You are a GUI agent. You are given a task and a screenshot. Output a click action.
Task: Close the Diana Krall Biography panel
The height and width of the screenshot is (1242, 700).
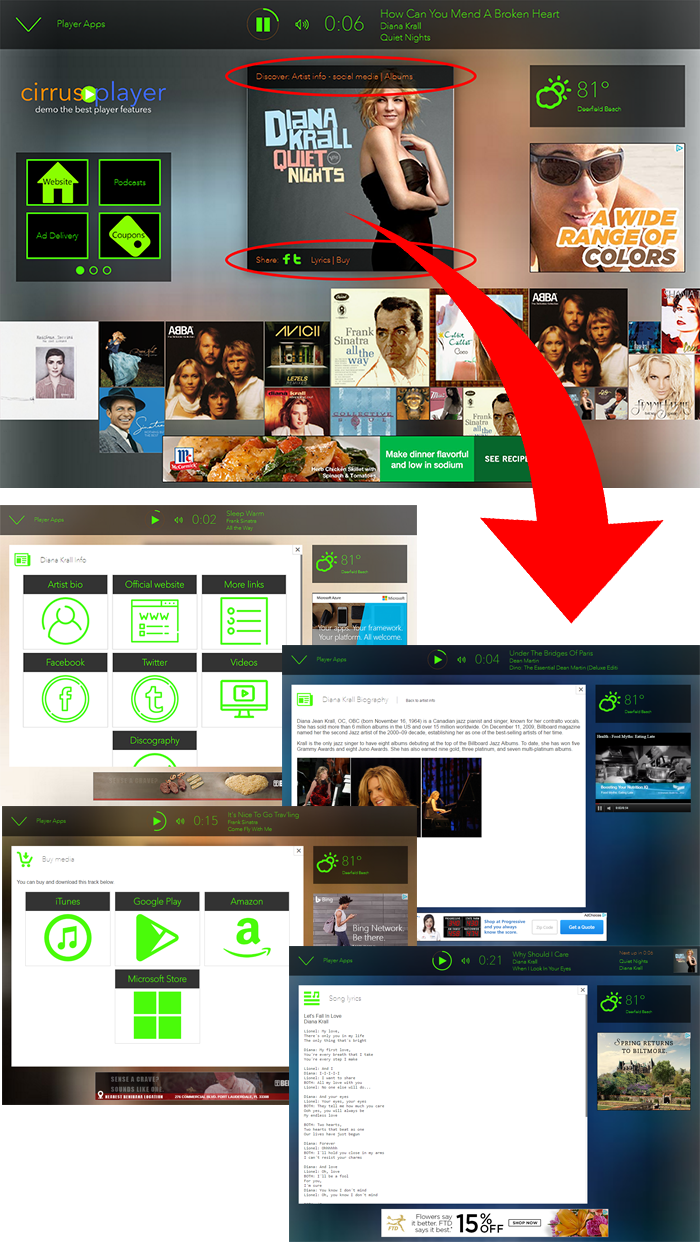[x=582, y=690]
